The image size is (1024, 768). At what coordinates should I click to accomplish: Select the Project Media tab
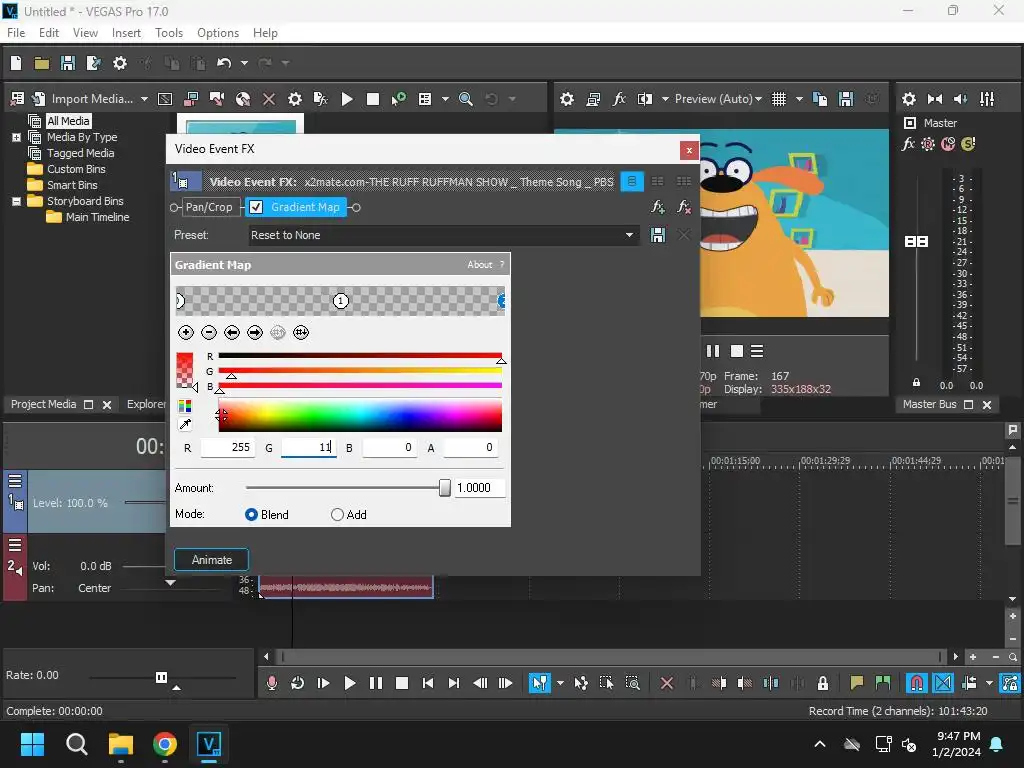[x=43, y=404]
